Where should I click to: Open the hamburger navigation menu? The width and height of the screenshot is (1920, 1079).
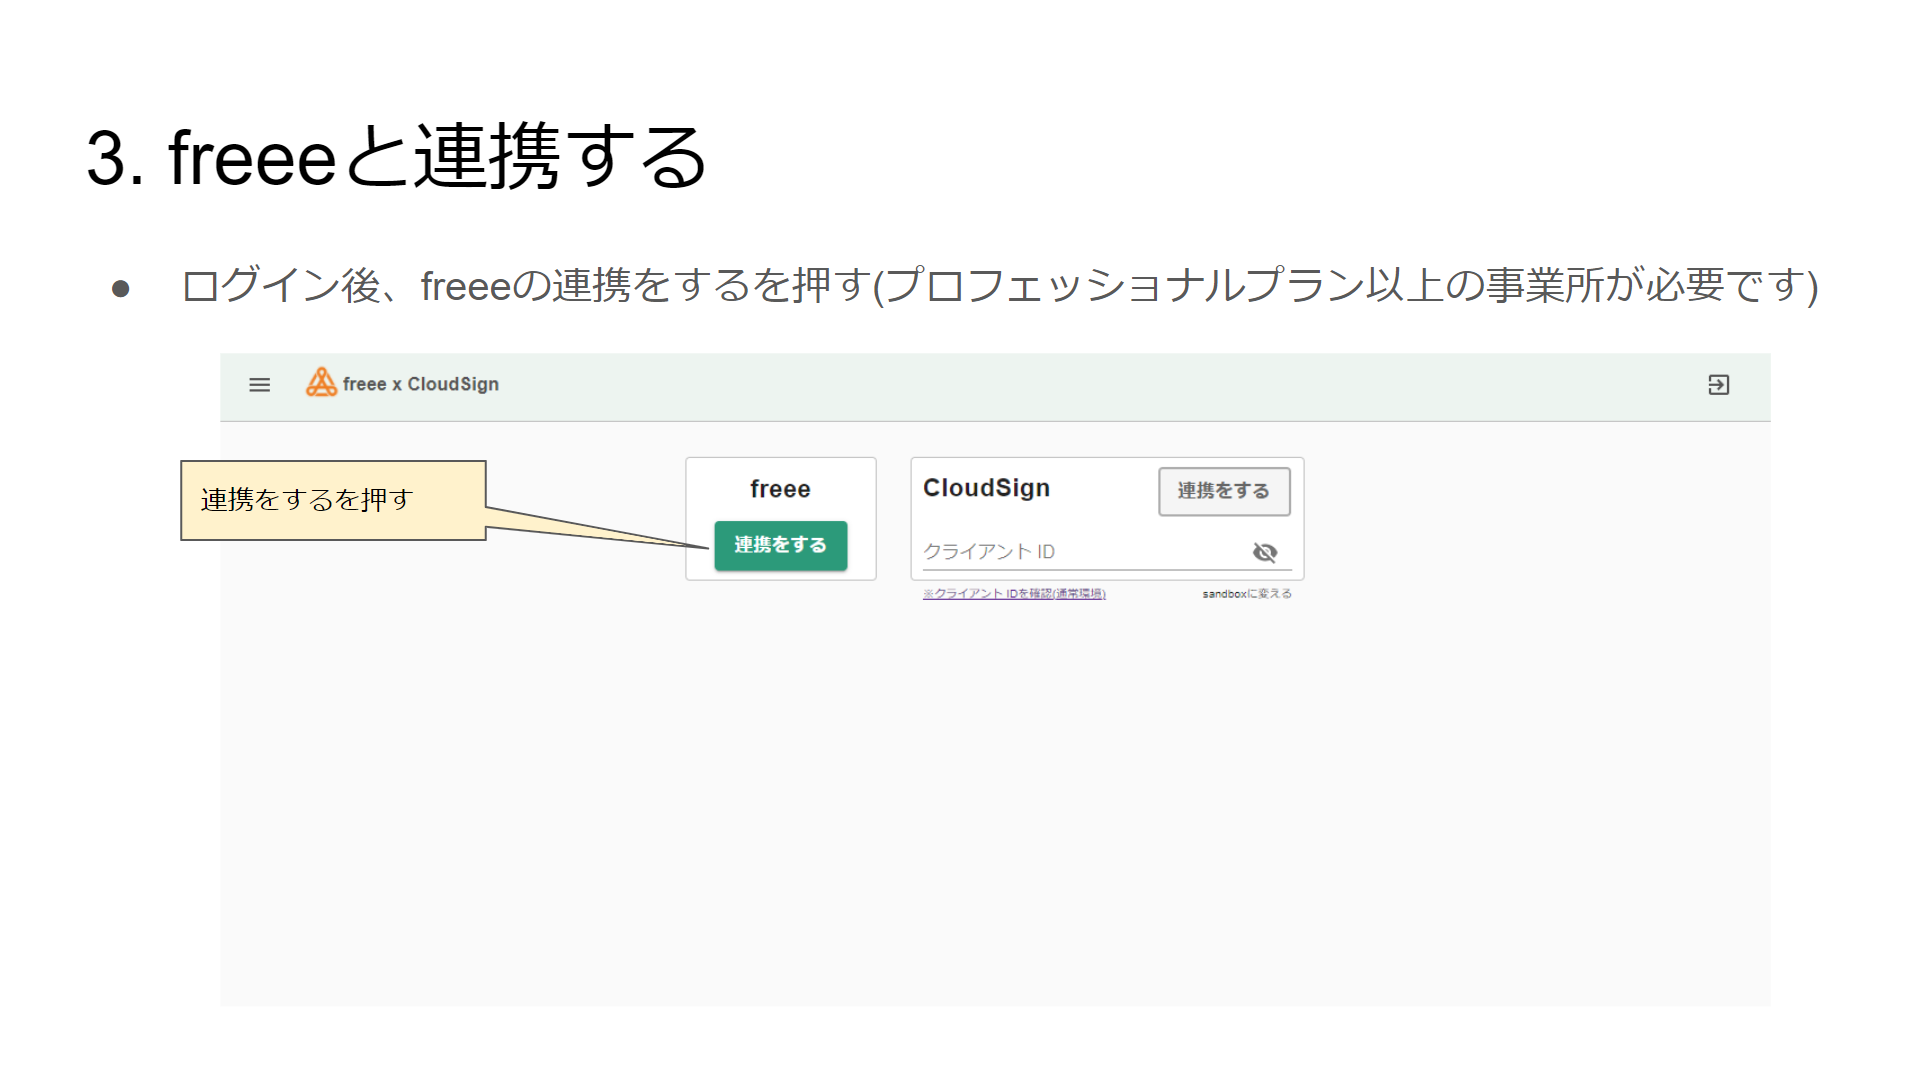point(259,385)
